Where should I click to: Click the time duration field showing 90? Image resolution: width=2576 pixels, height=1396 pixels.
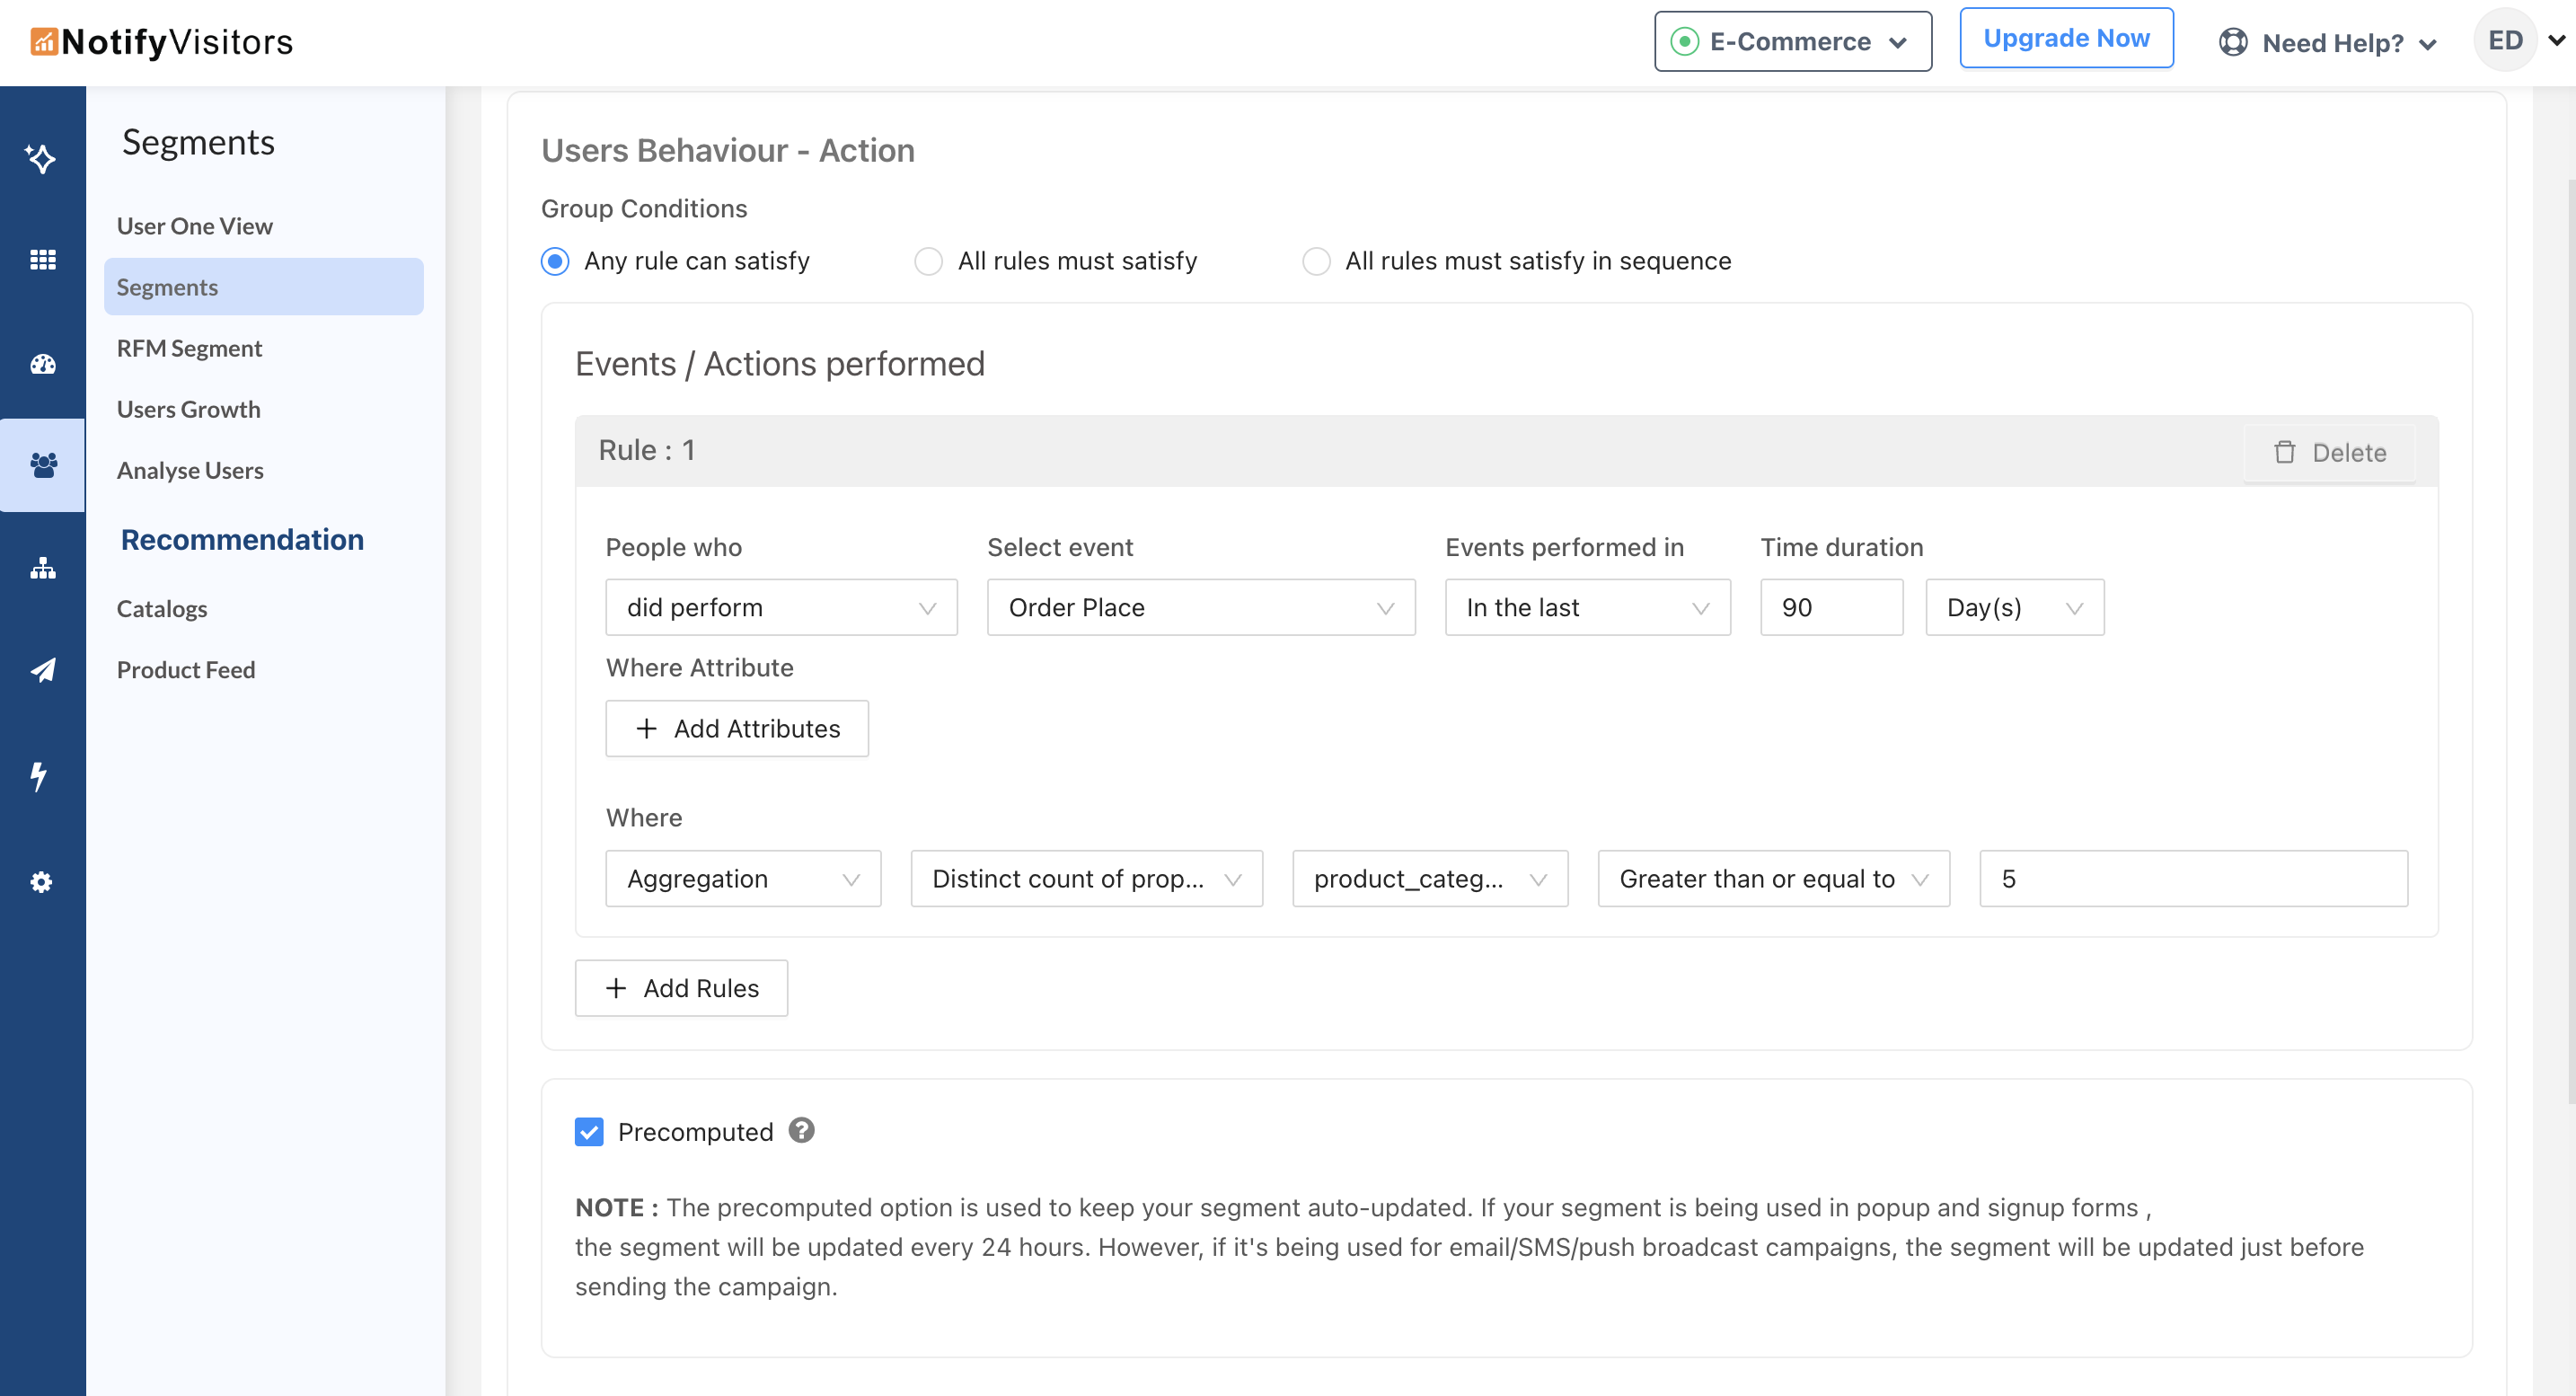tap(1830, 607)
